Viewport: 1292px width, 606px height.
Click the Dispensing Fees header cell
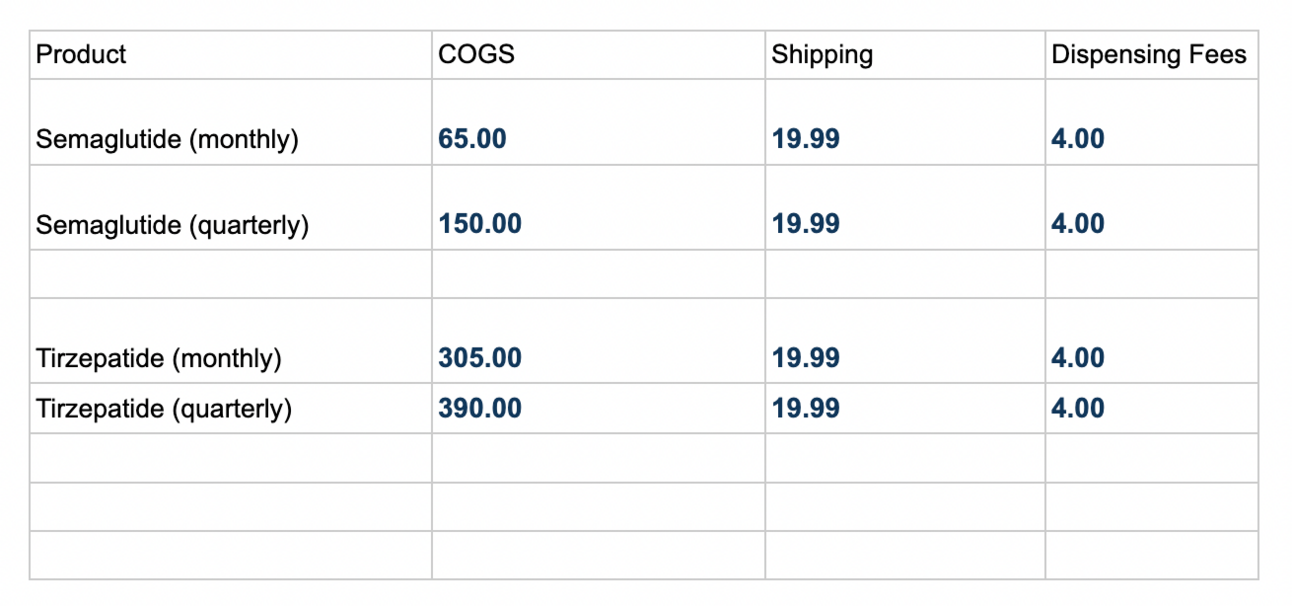click(x=1149, y=54)
